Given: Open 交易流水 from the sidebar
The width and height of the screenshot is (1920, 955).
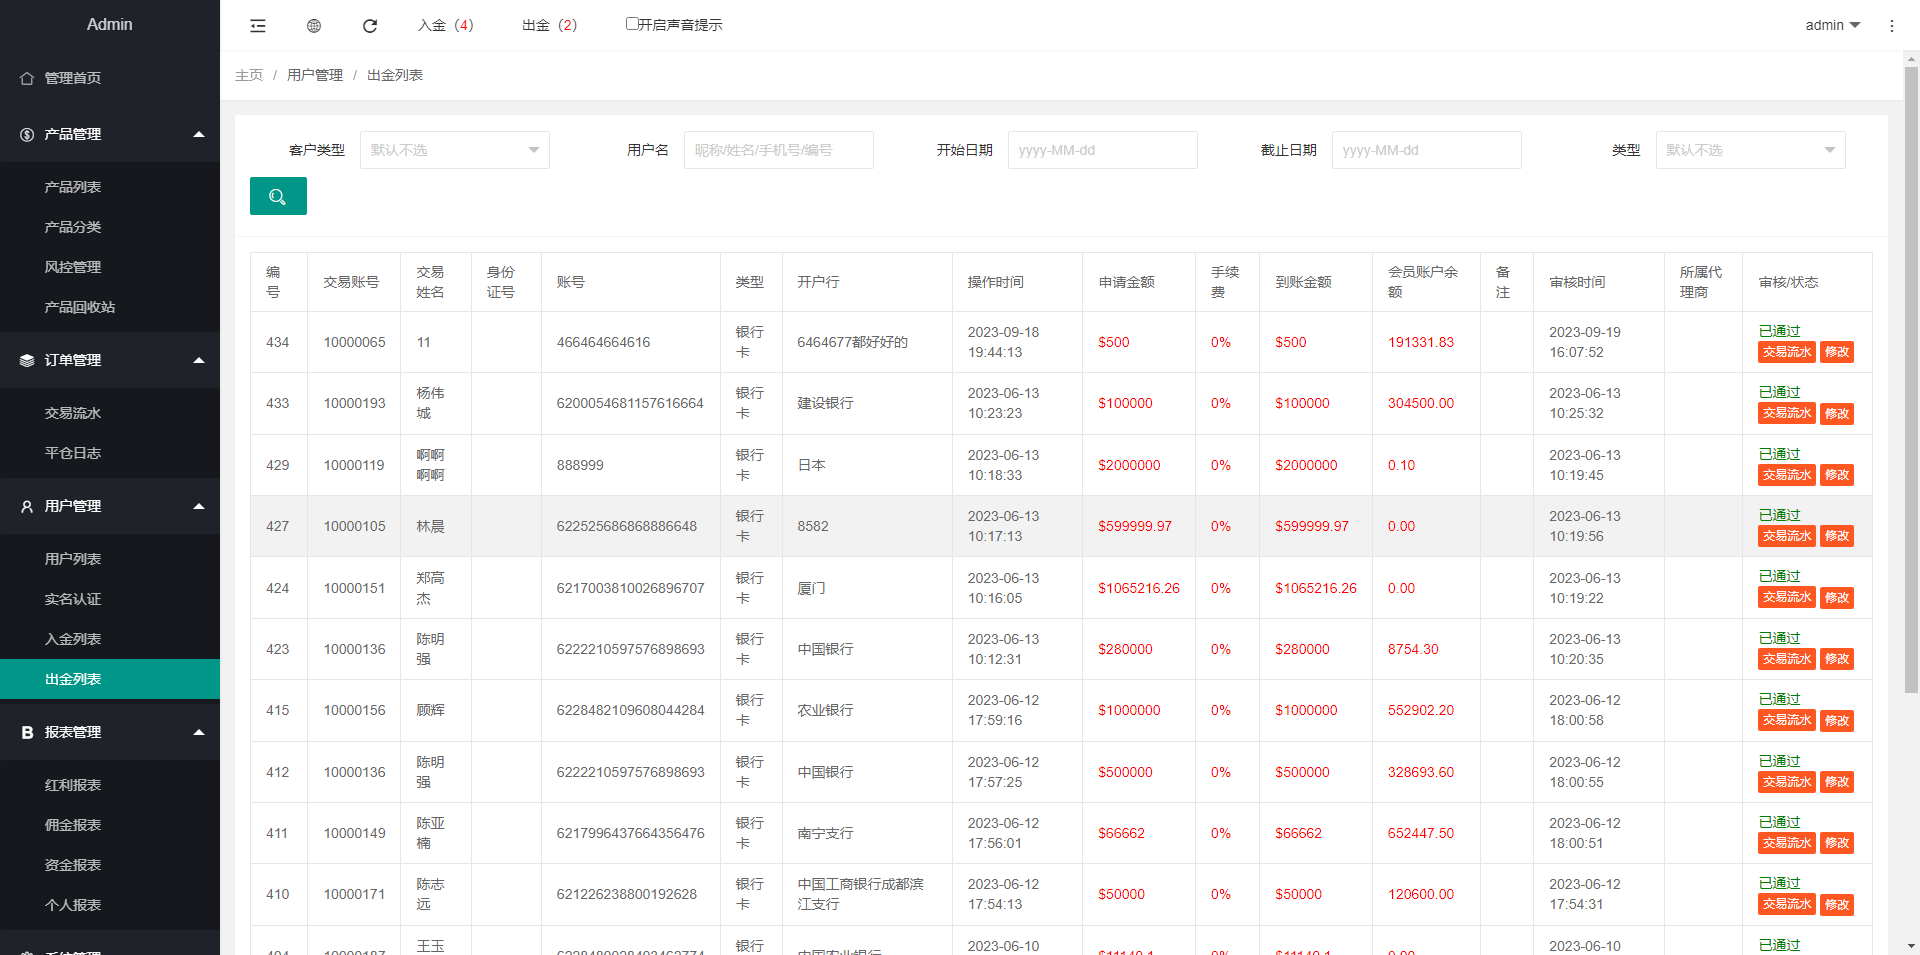Looking at the screenshot, I should (x=71, y=412).
